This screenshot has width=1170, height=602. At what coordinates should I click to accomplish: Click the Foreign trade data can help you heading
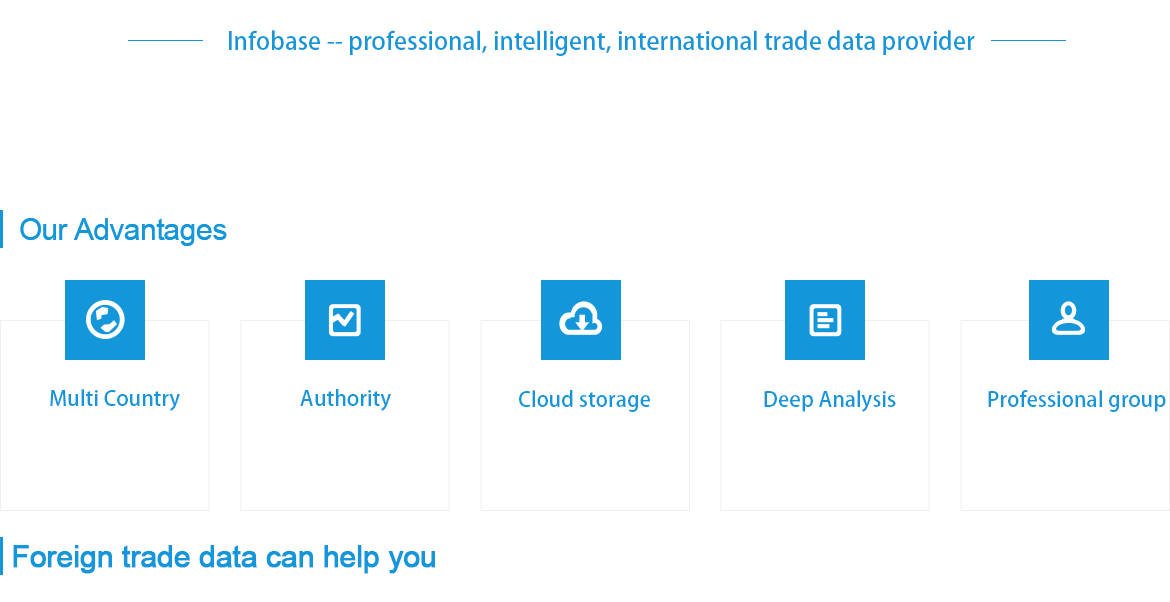tap(224, 557)
